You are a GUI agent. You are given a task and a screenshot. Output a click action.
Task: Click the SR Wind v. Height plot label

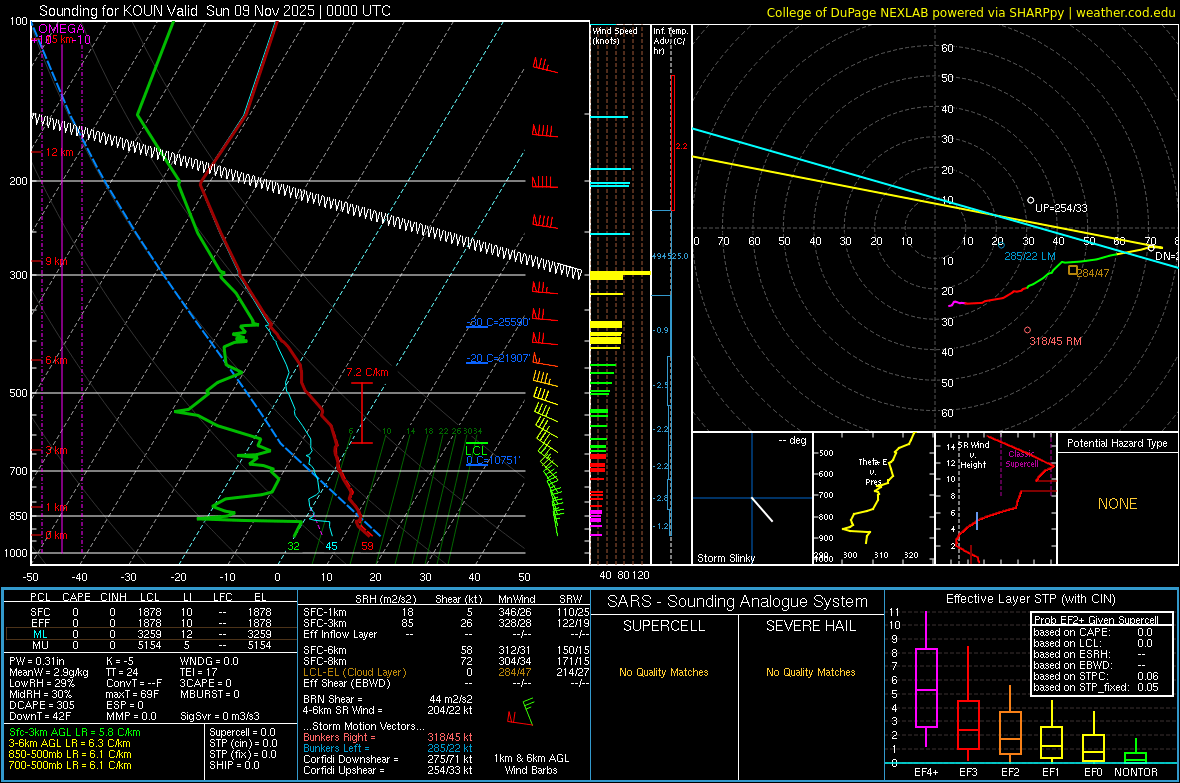point(974,455)
